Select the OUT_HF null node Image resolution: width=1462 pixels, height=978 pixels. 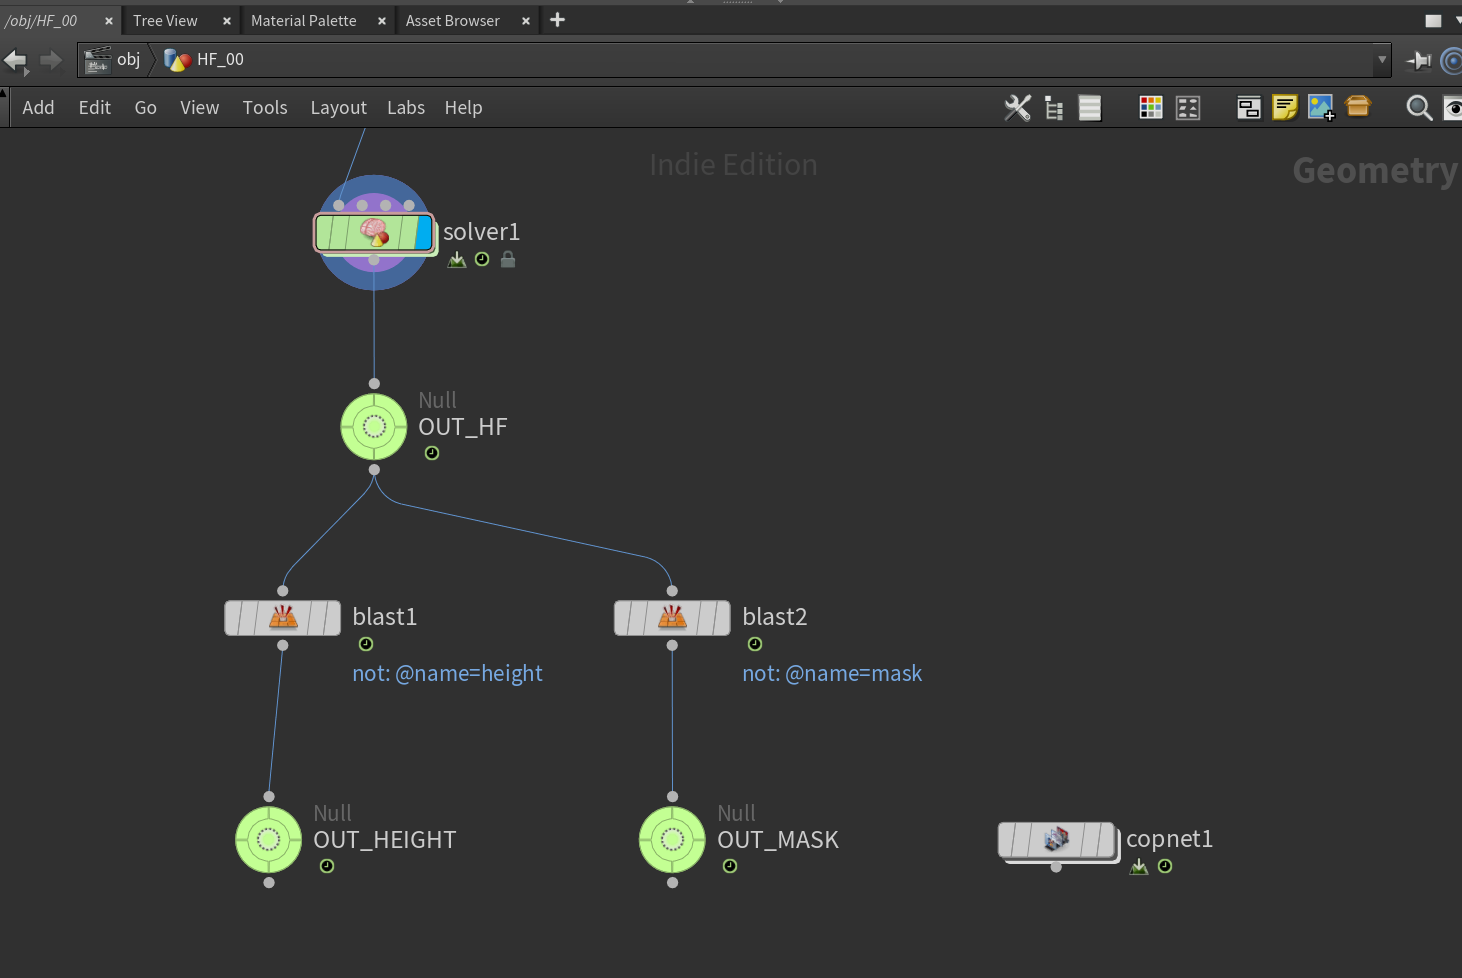[x=374, y=427]
